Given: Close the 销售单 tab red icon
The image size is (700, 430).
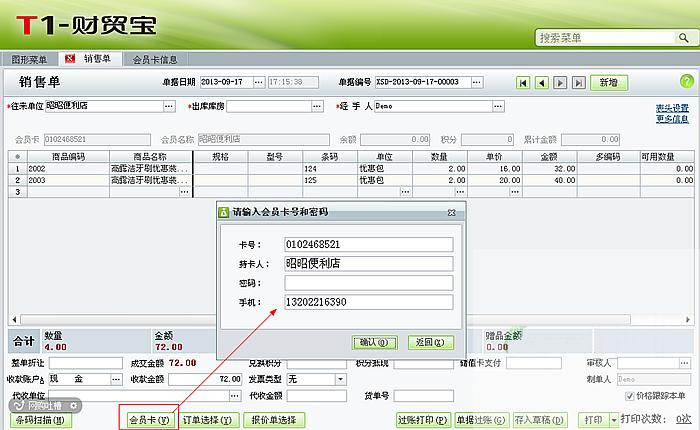Looking at the screenshot, I should click(x=70, y=59).
